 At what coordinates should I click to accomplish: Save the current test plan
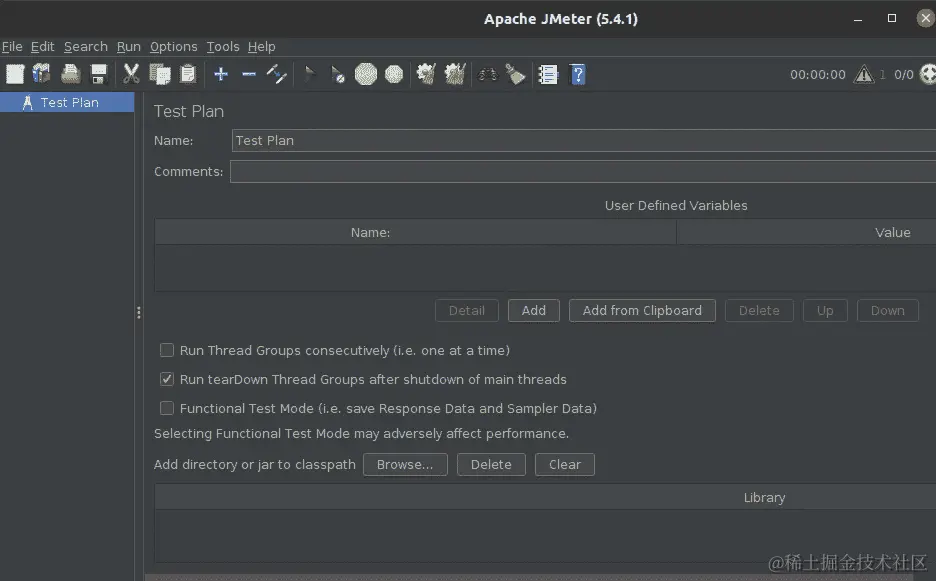[97, 74]
